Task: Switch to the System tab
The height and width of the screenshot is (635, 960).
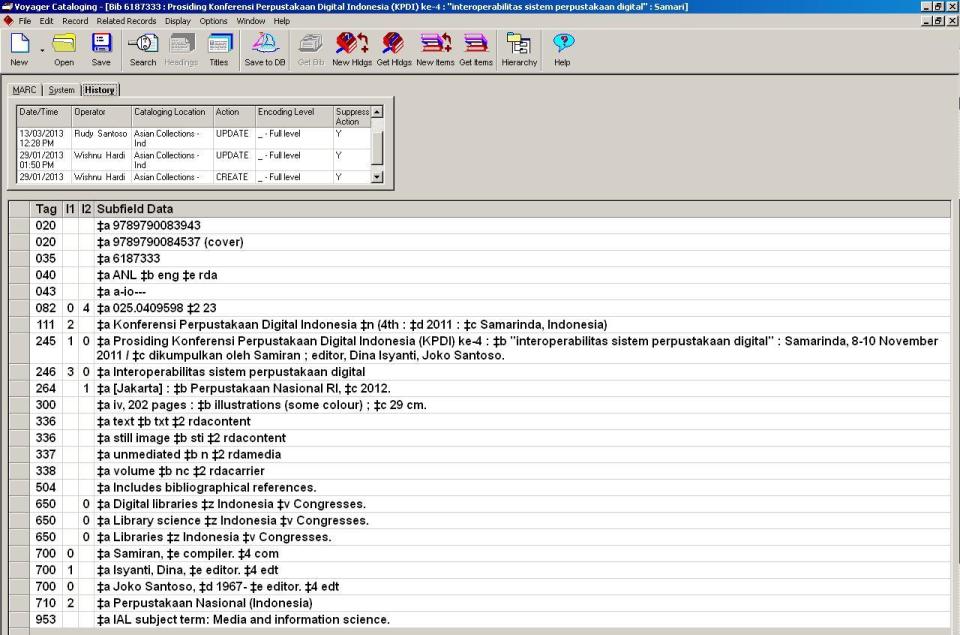Action: [x=59, y=88]
